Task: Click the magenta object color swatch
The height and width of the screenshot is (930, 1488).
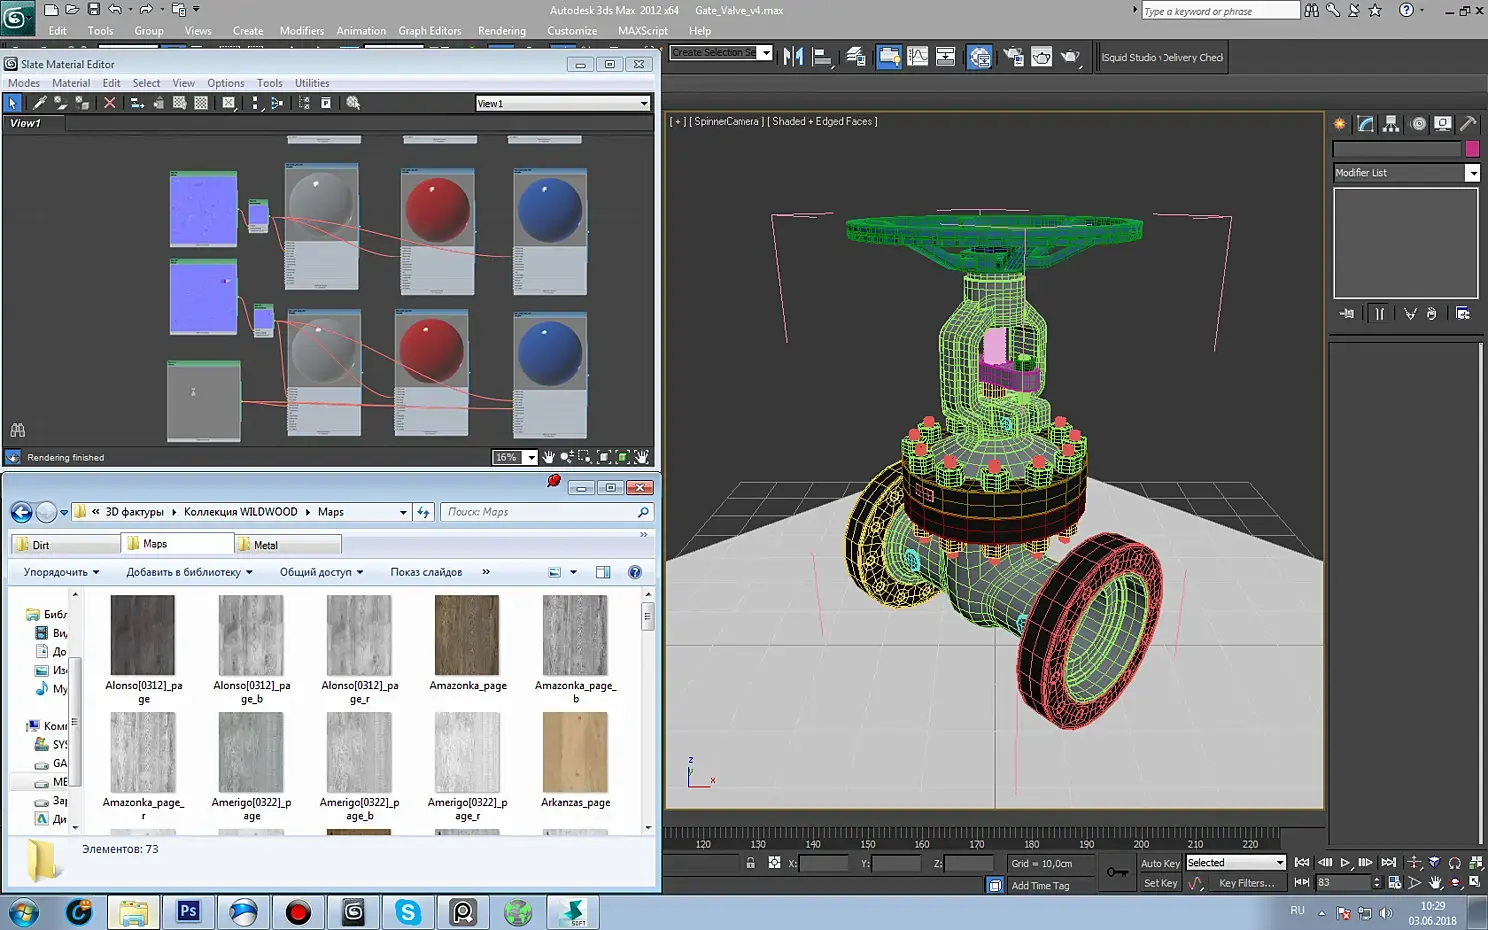Action: click(x=1472, y=149)
